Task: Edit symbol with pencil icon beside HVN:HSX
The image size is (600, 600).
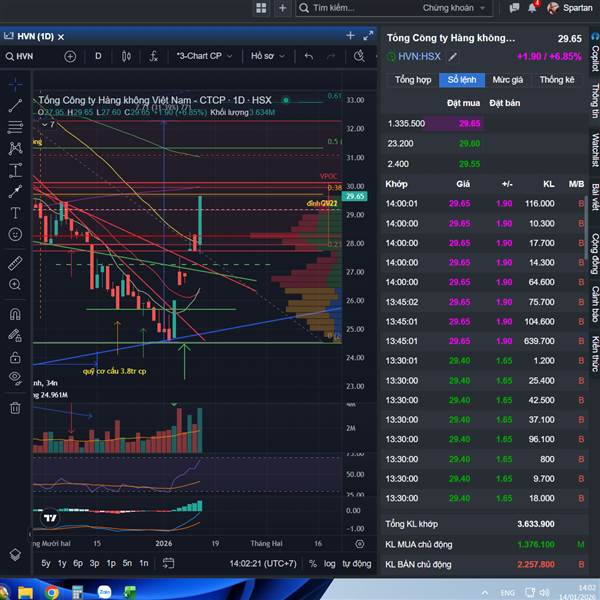Action: [x=453, y=57]
